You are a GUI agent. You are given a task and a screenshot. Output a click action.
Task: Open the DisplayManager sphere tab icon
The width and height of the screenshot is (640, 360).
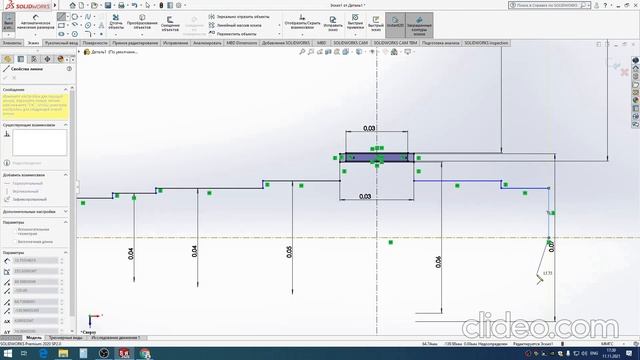[60, 59]
